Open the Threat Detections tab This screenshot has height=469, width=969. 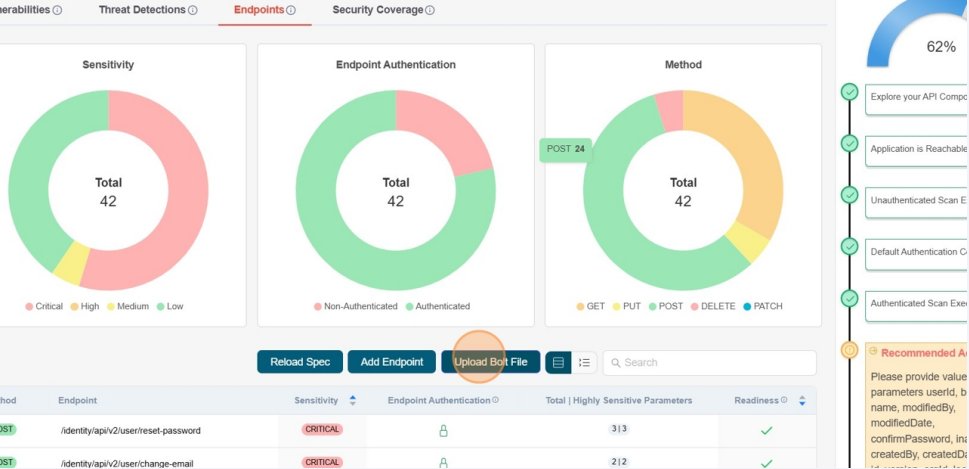point(142,10)
